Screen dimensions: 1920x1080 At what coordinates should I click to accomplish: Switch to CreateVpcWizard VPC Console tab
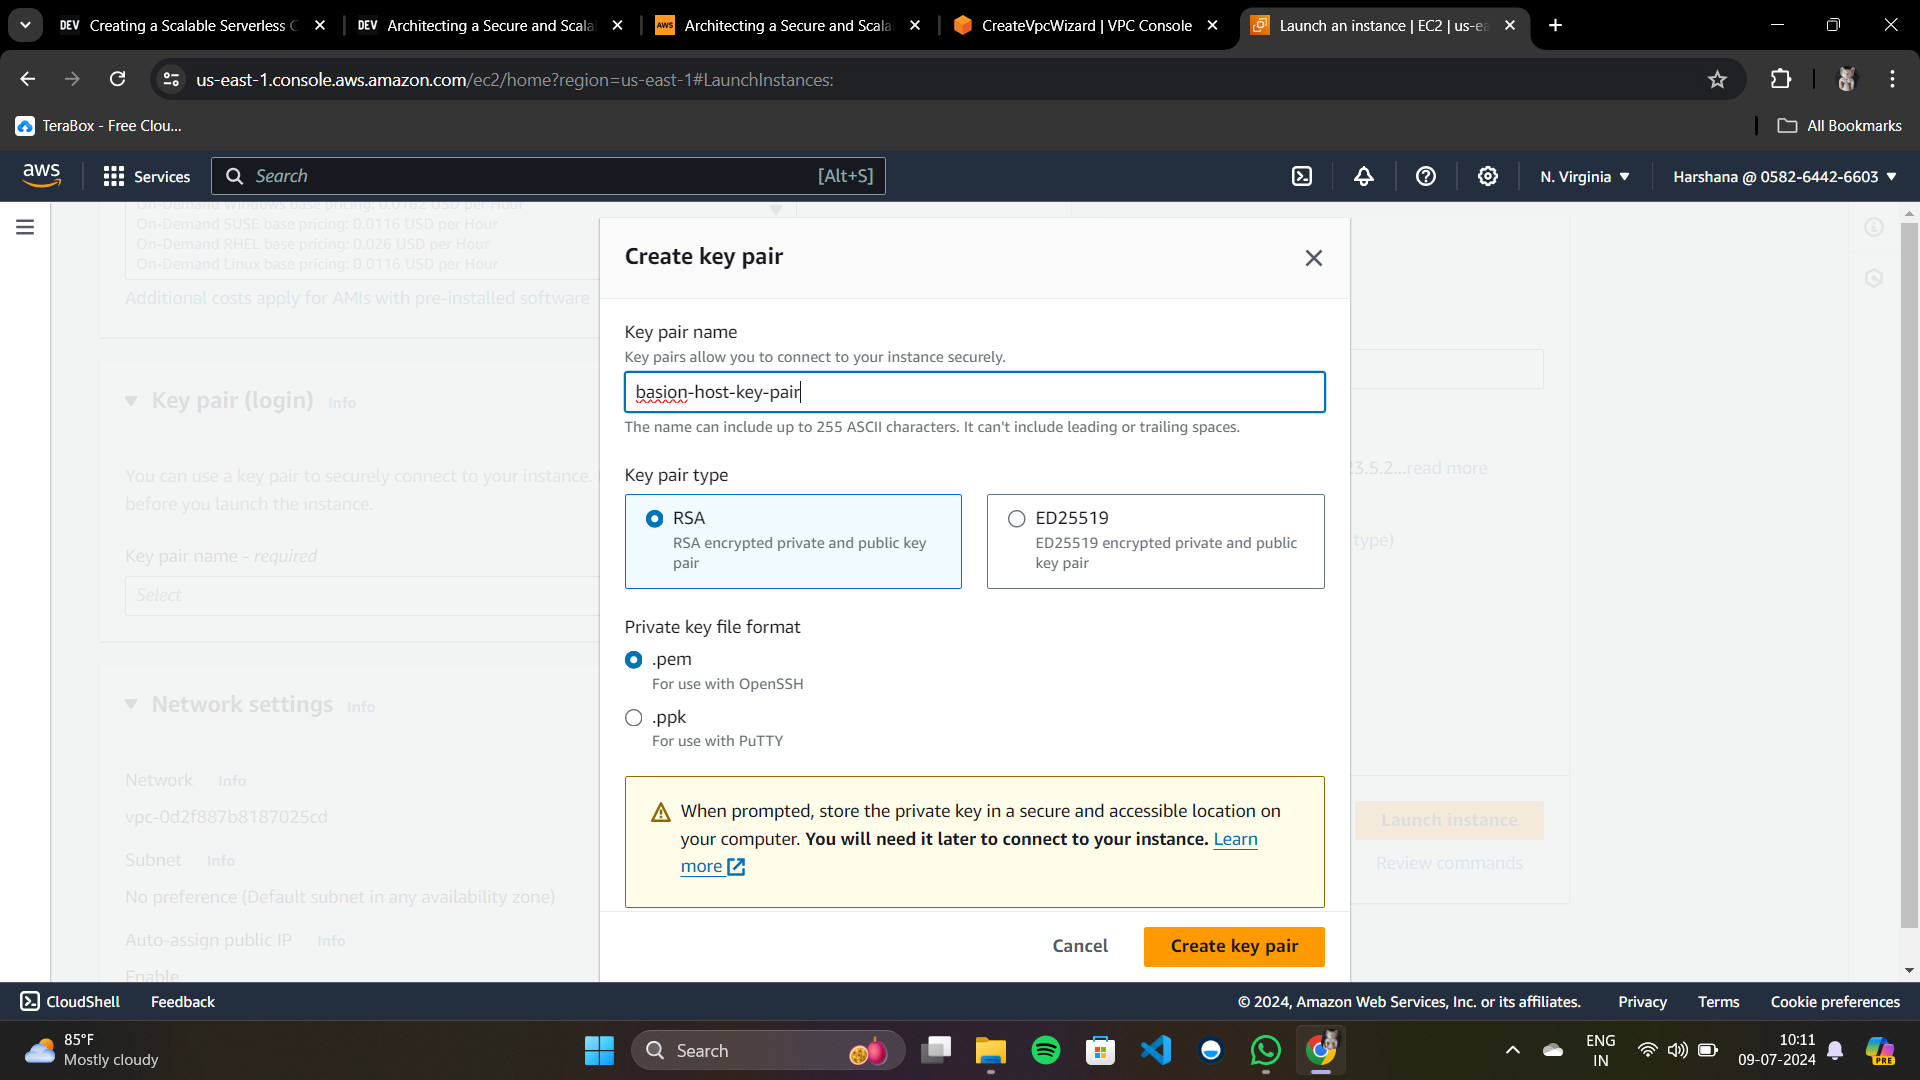click(x=1085, y=26)
